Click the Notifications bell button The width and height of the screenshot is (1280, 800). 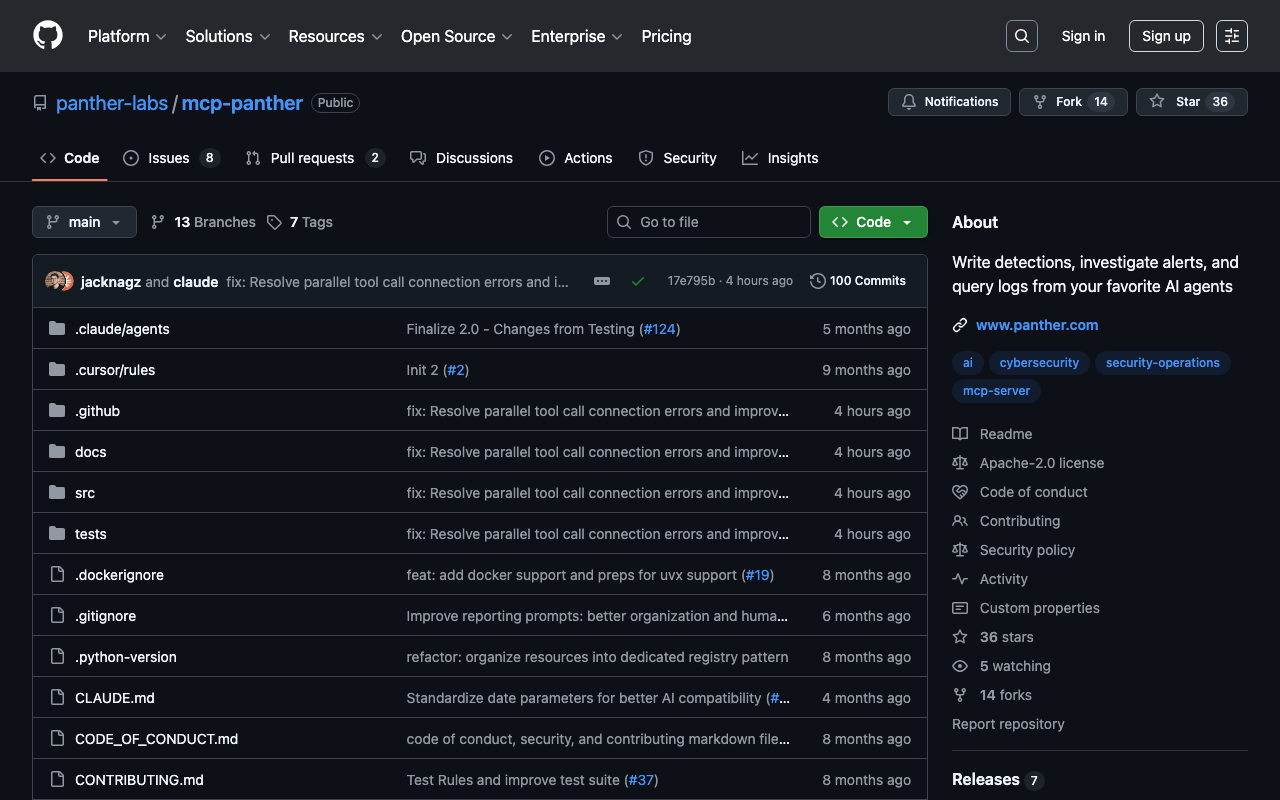coord(949,102)
